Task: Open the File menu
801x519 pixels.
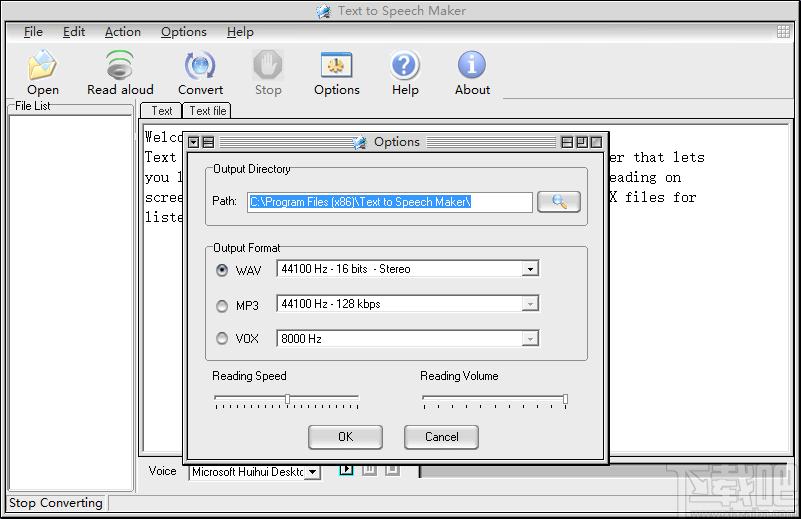Action: coord(33,32)
